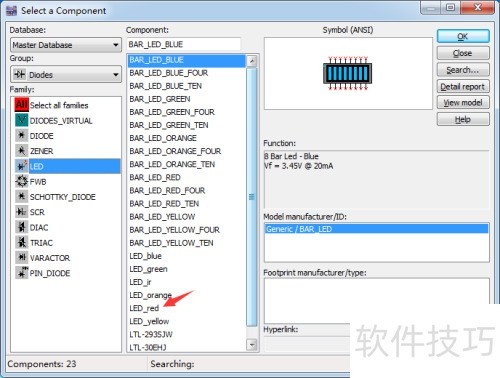Select LTL-30EHJ component
The image size is (500, 378).
pyautogui.click(x=148, y=347)
